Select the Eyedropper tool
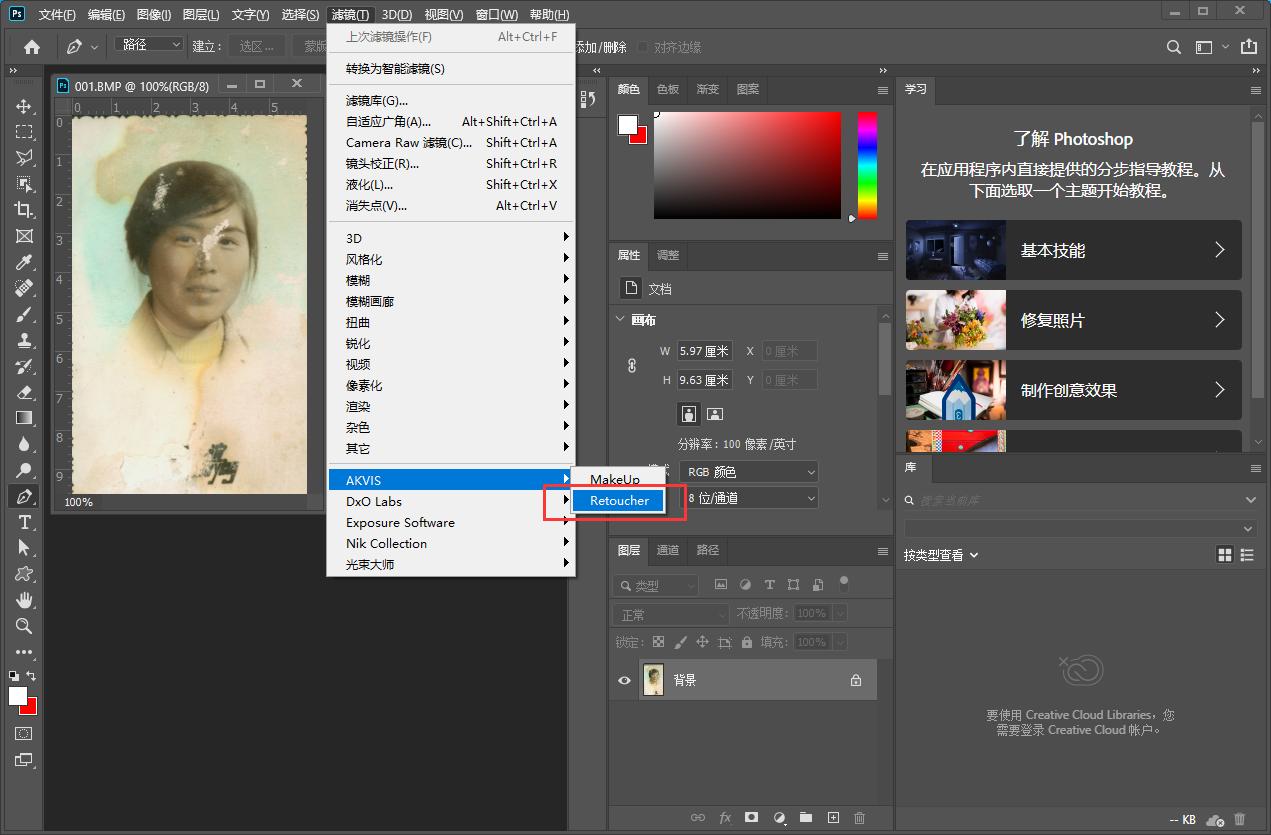 click(24, 262)
